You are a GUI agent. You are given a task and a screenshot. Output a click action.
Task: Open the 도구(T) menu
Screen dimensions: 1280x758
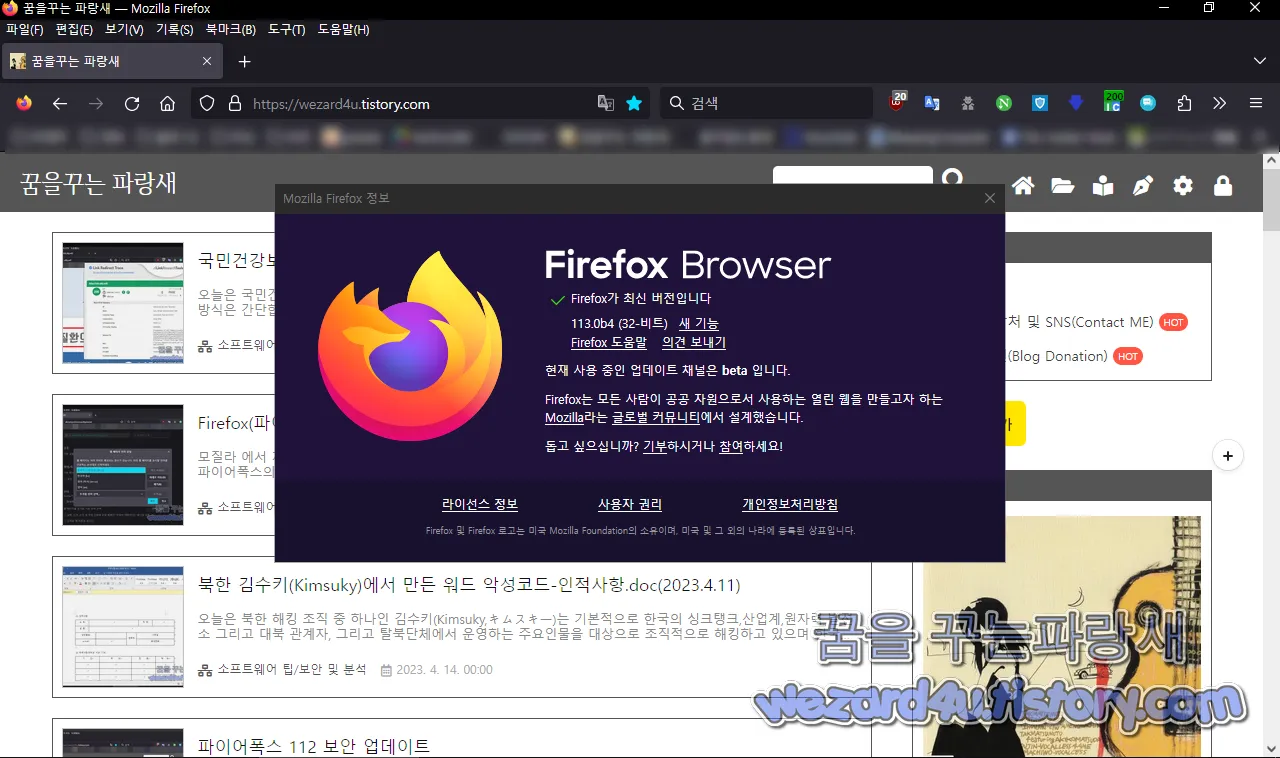(x=287, y=29)
